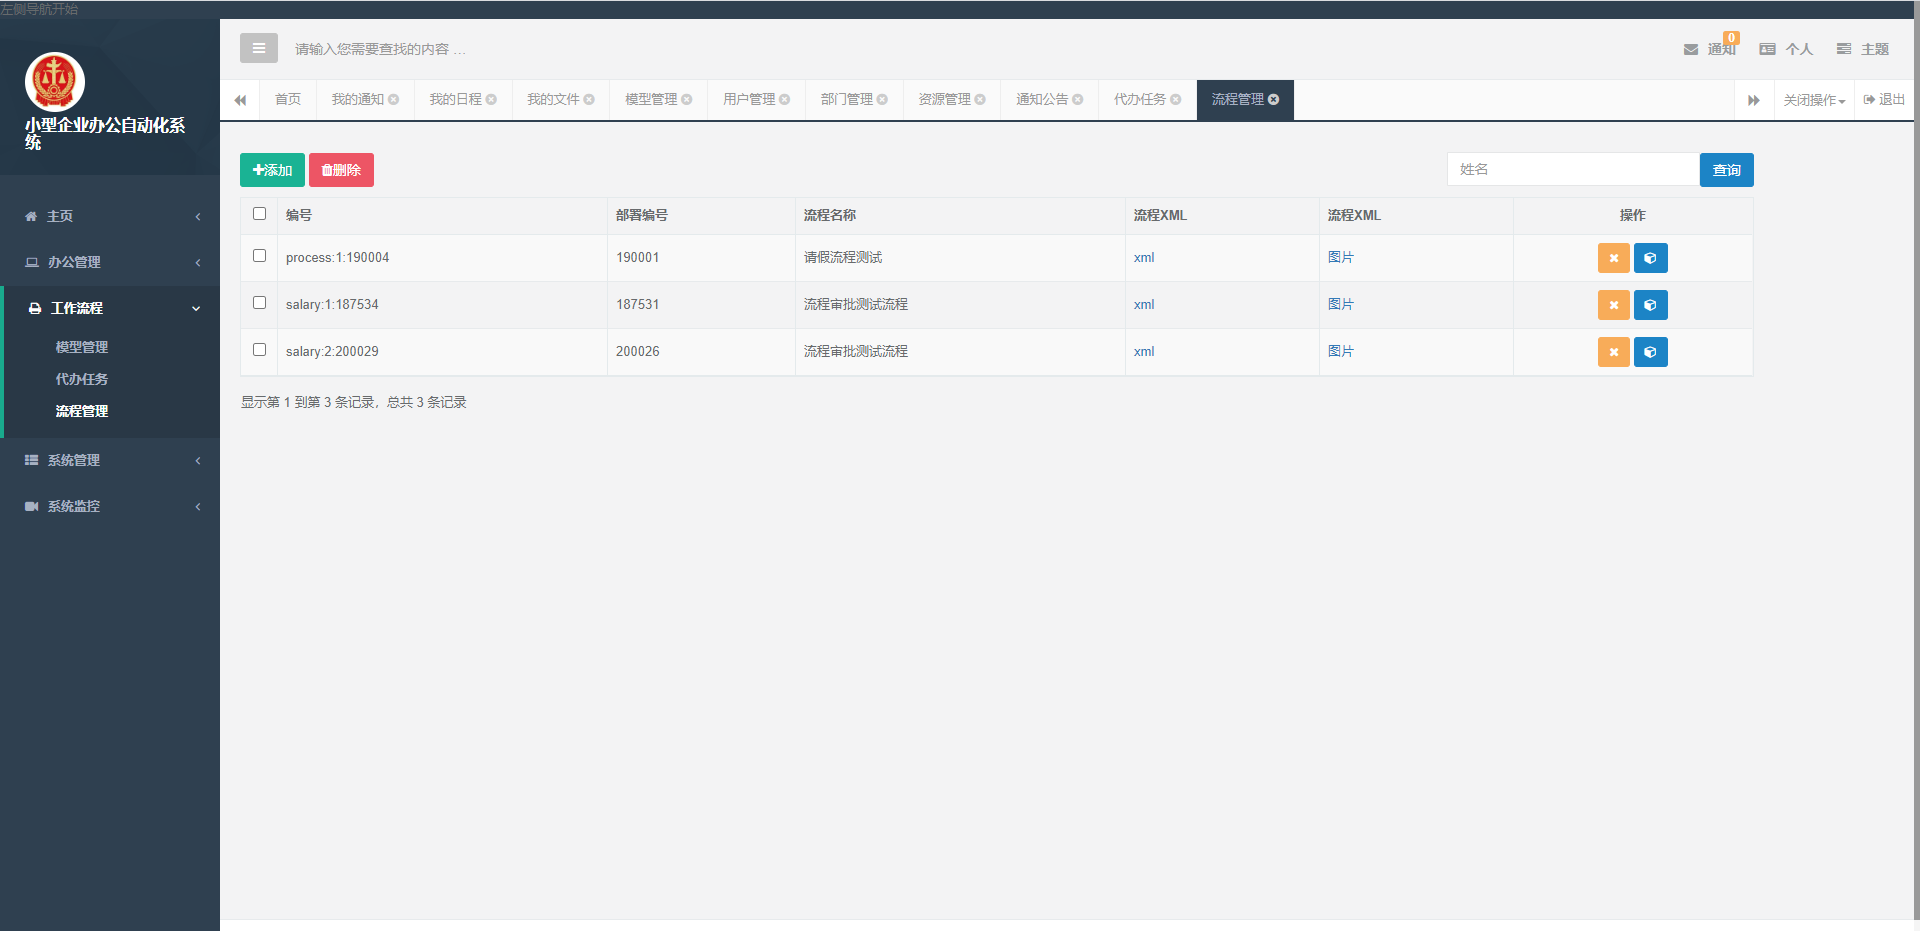Click orange delete icon for salary:2:200029
Image resolution: width=1920 pixels, height=931 pixels.
(x=1614, y=352)
